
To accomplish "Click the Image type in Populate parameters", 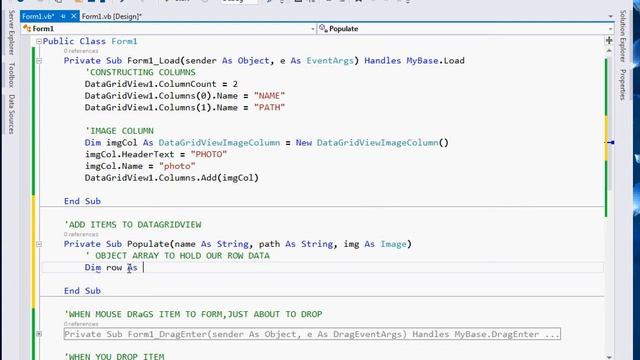I will coord(393,244).
